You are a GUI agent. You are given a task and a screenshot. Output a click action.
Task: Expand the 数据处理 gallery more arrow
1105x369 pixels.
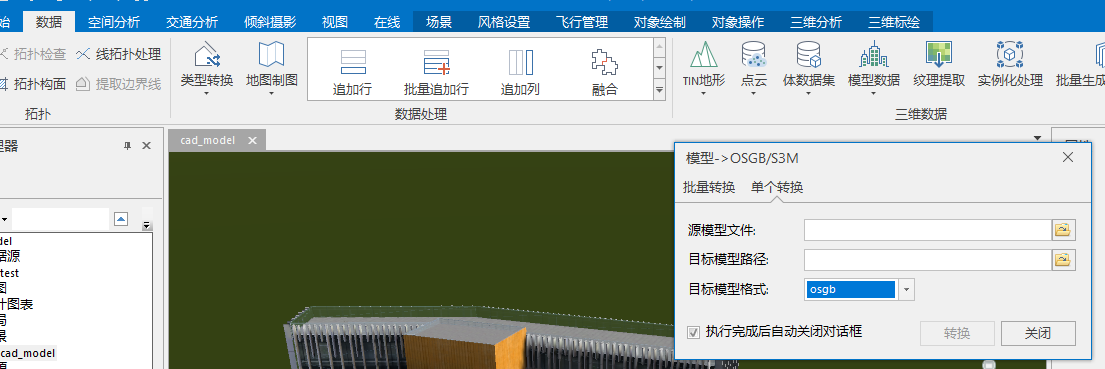[660, 90]
